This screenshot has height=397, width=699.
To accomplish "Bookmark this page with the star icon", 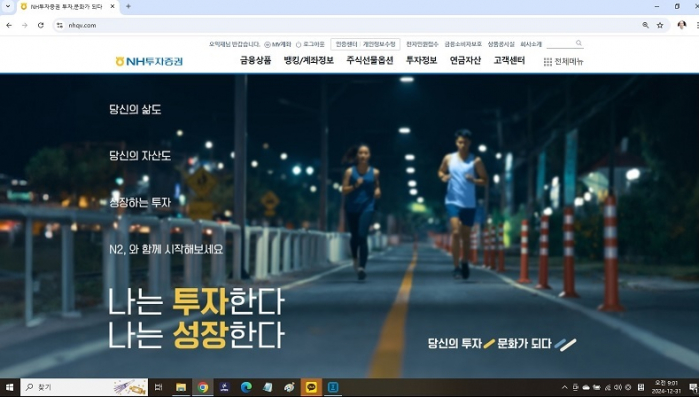I will 660,25.
